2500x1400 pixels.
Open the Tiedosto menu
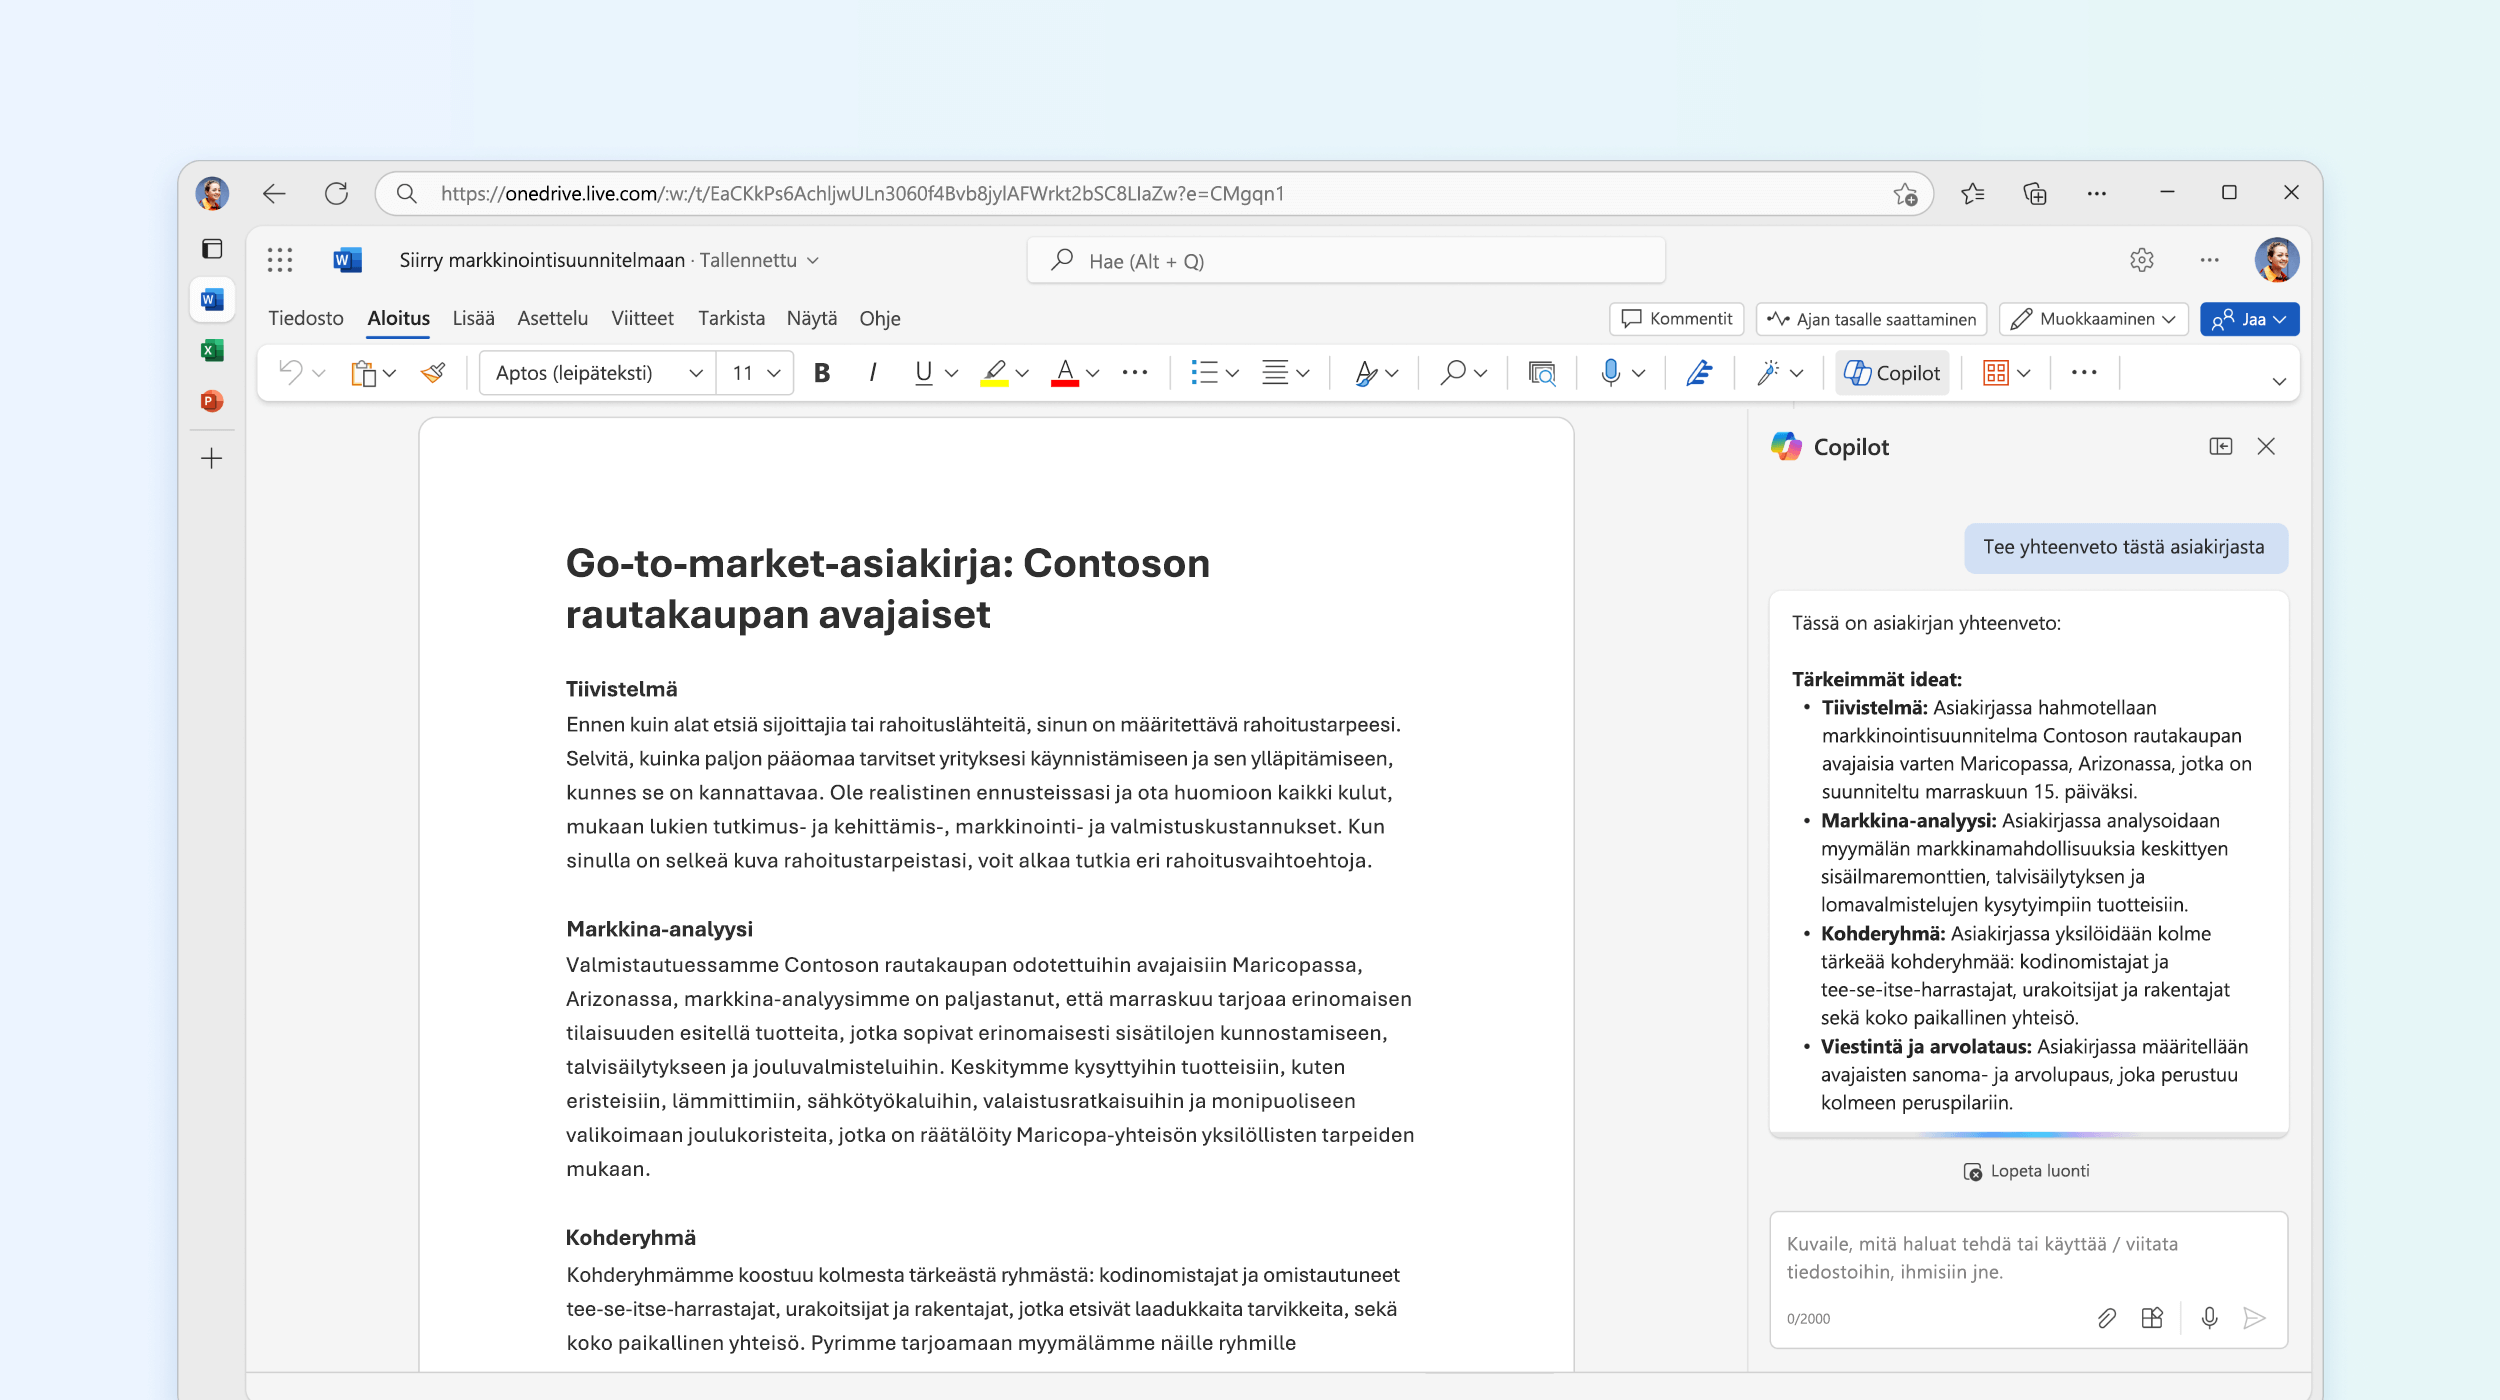pyautogui.click(x=306, y=318)
